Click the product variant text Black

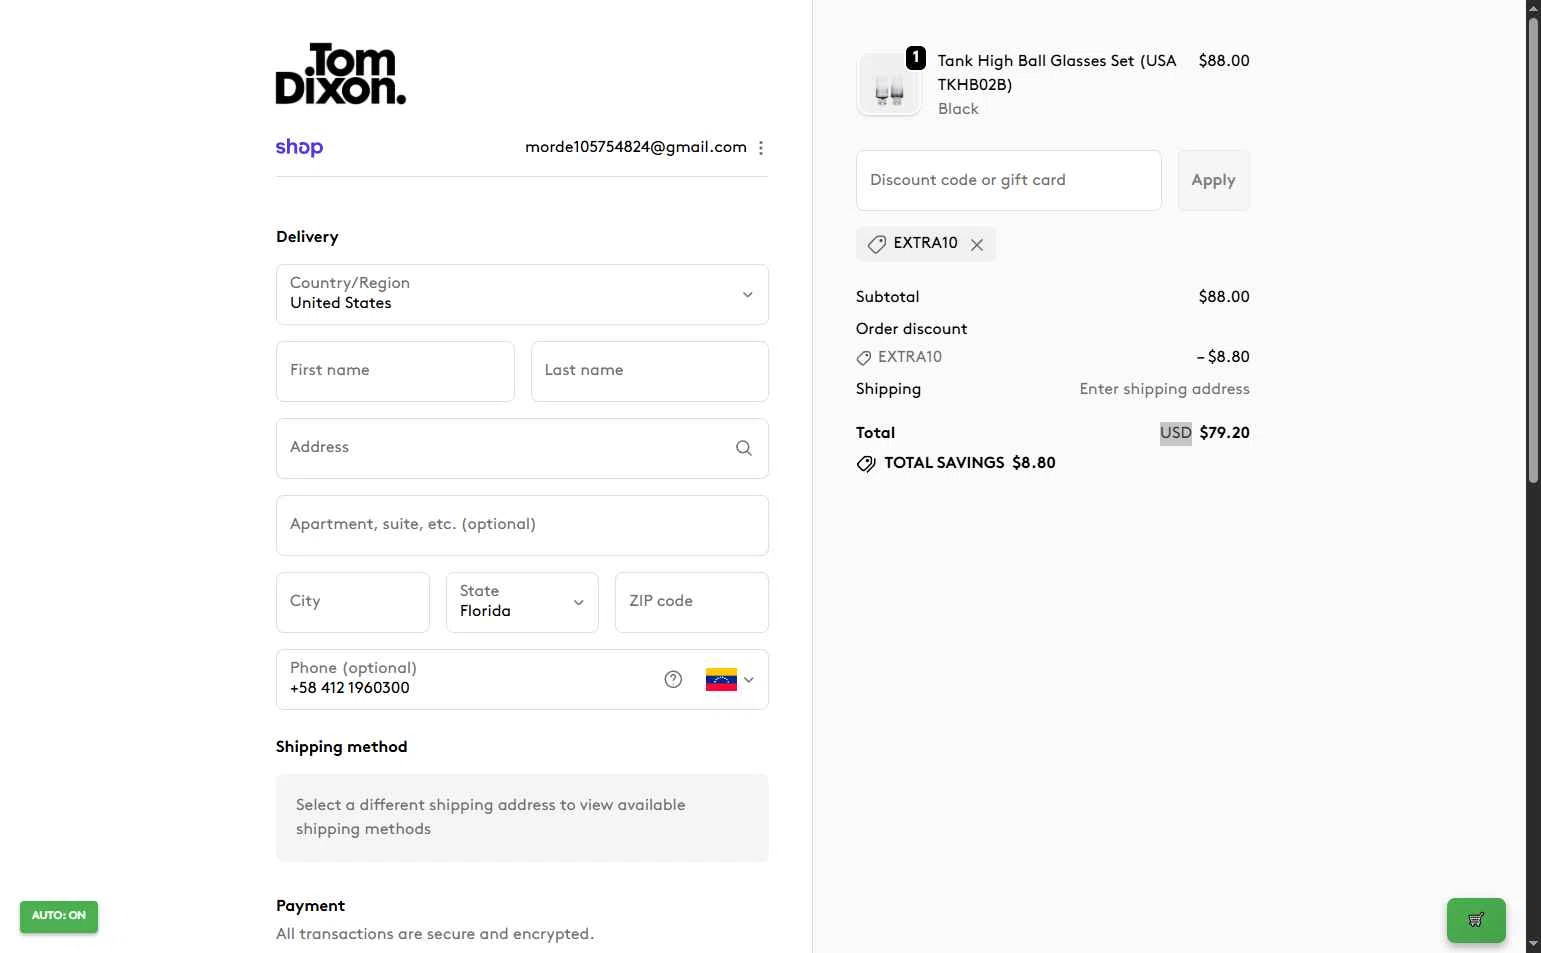pyautogui.click(x=958, y=109)
